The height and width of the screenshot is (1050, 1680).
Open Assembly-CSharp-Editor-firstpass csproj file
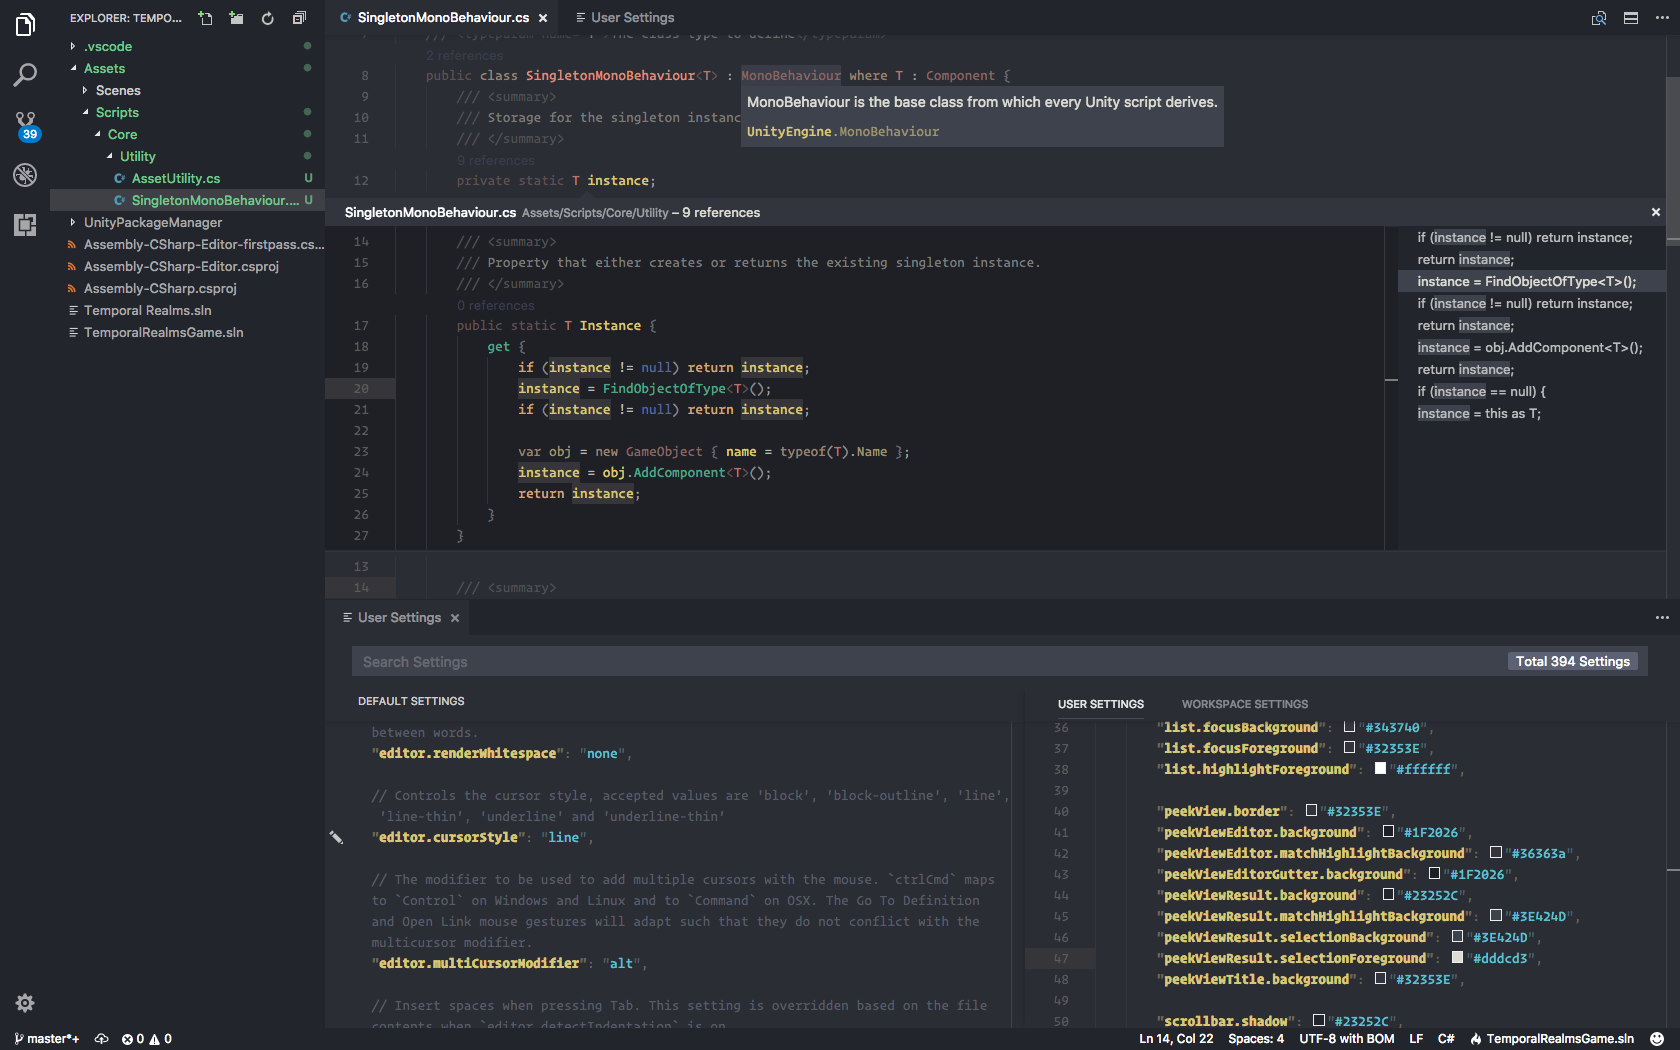click(187, 244)
